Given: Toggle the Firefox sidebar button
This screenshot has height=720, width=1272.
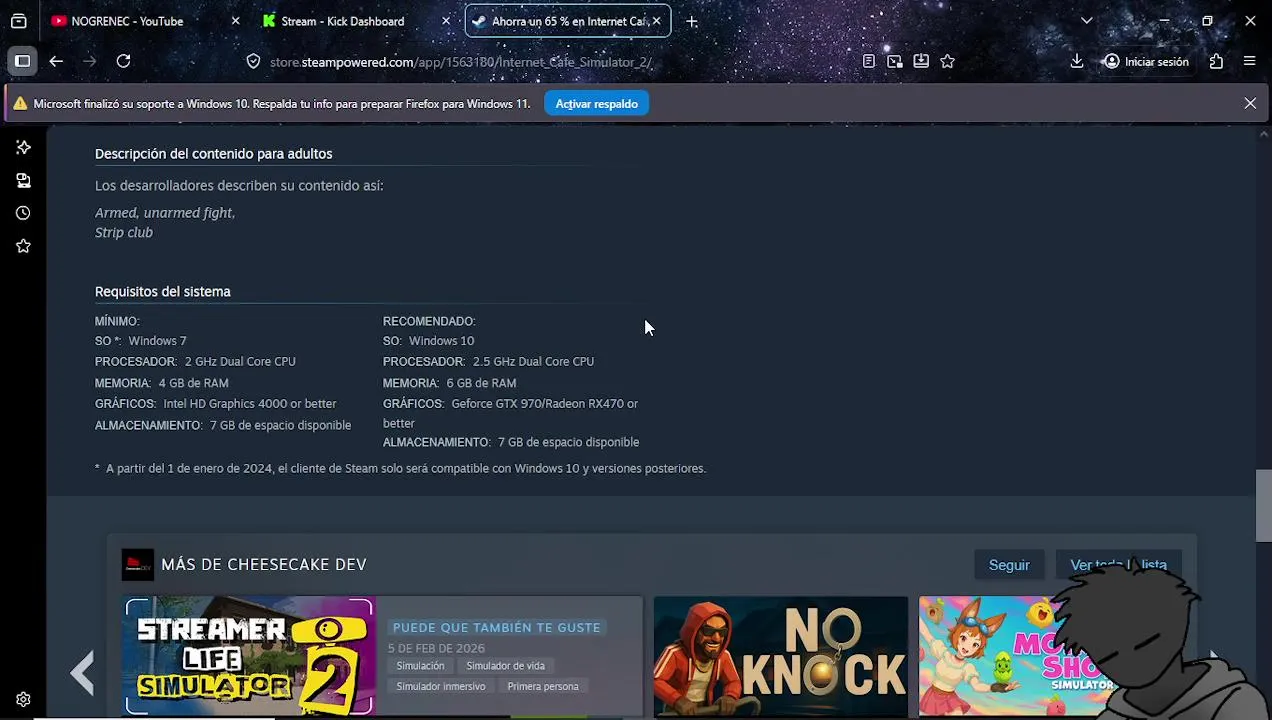Looking at the screenshot, I should [x=22, y=61].
